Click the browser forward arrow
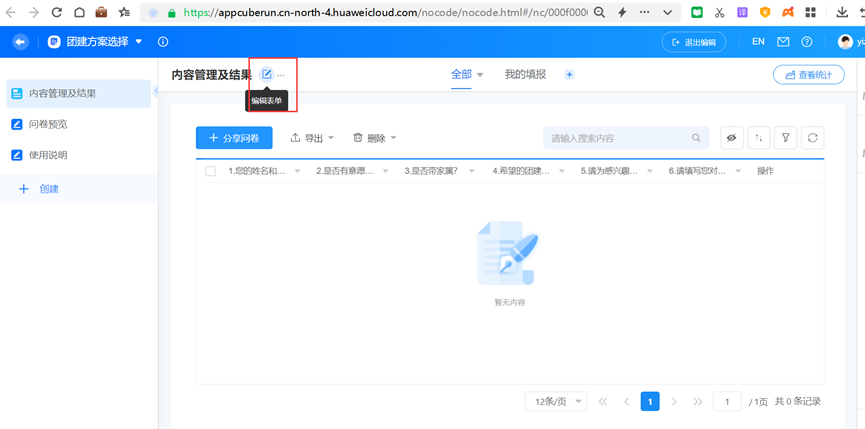 point(34,13)
